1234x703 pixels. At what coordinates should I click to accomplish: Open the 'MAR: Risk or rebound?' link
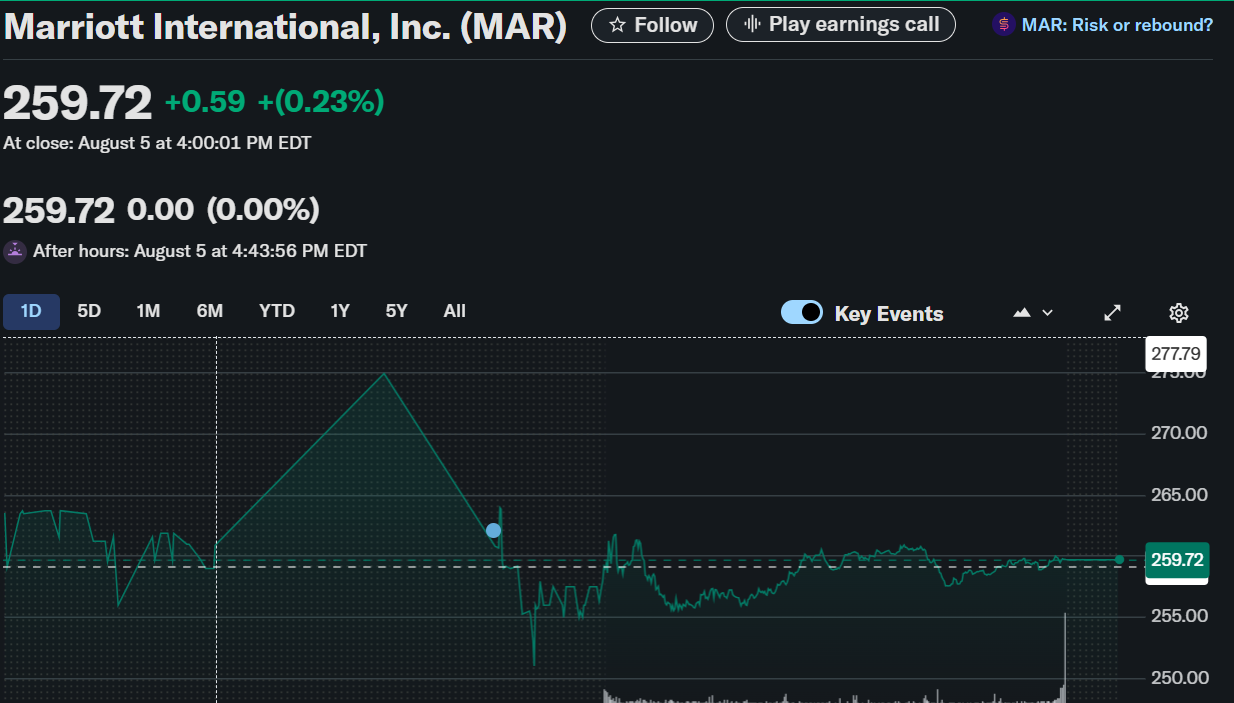pos(1117,25)
